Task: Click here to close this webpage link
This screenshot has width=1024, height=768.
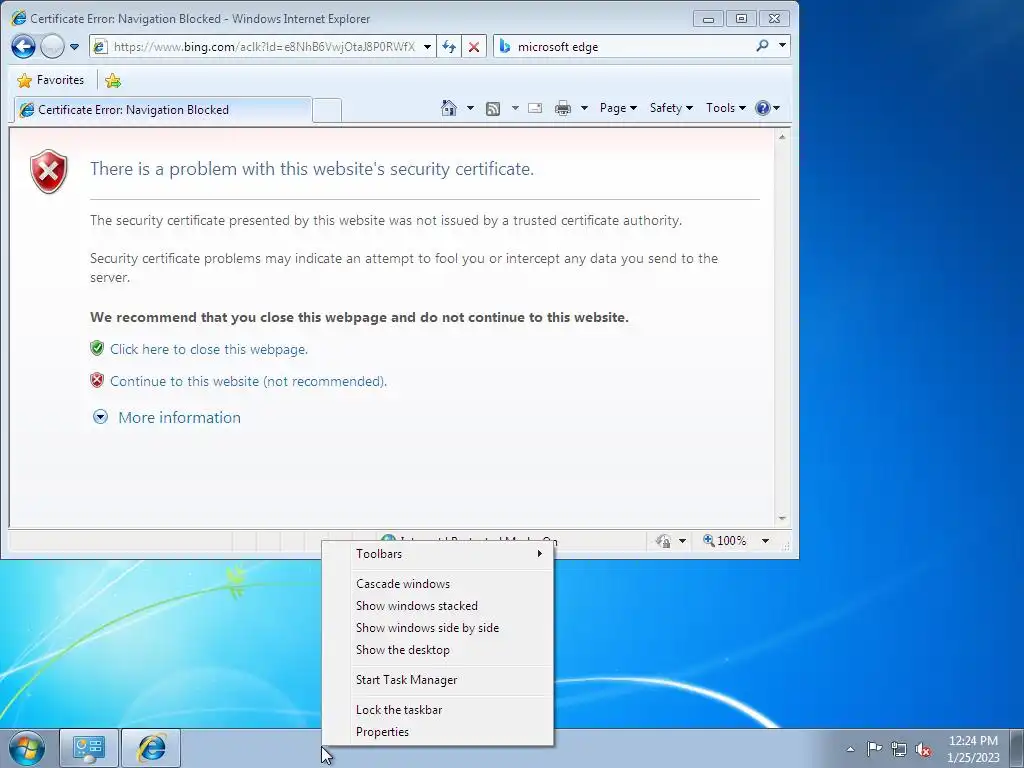Action: point(209,349)
